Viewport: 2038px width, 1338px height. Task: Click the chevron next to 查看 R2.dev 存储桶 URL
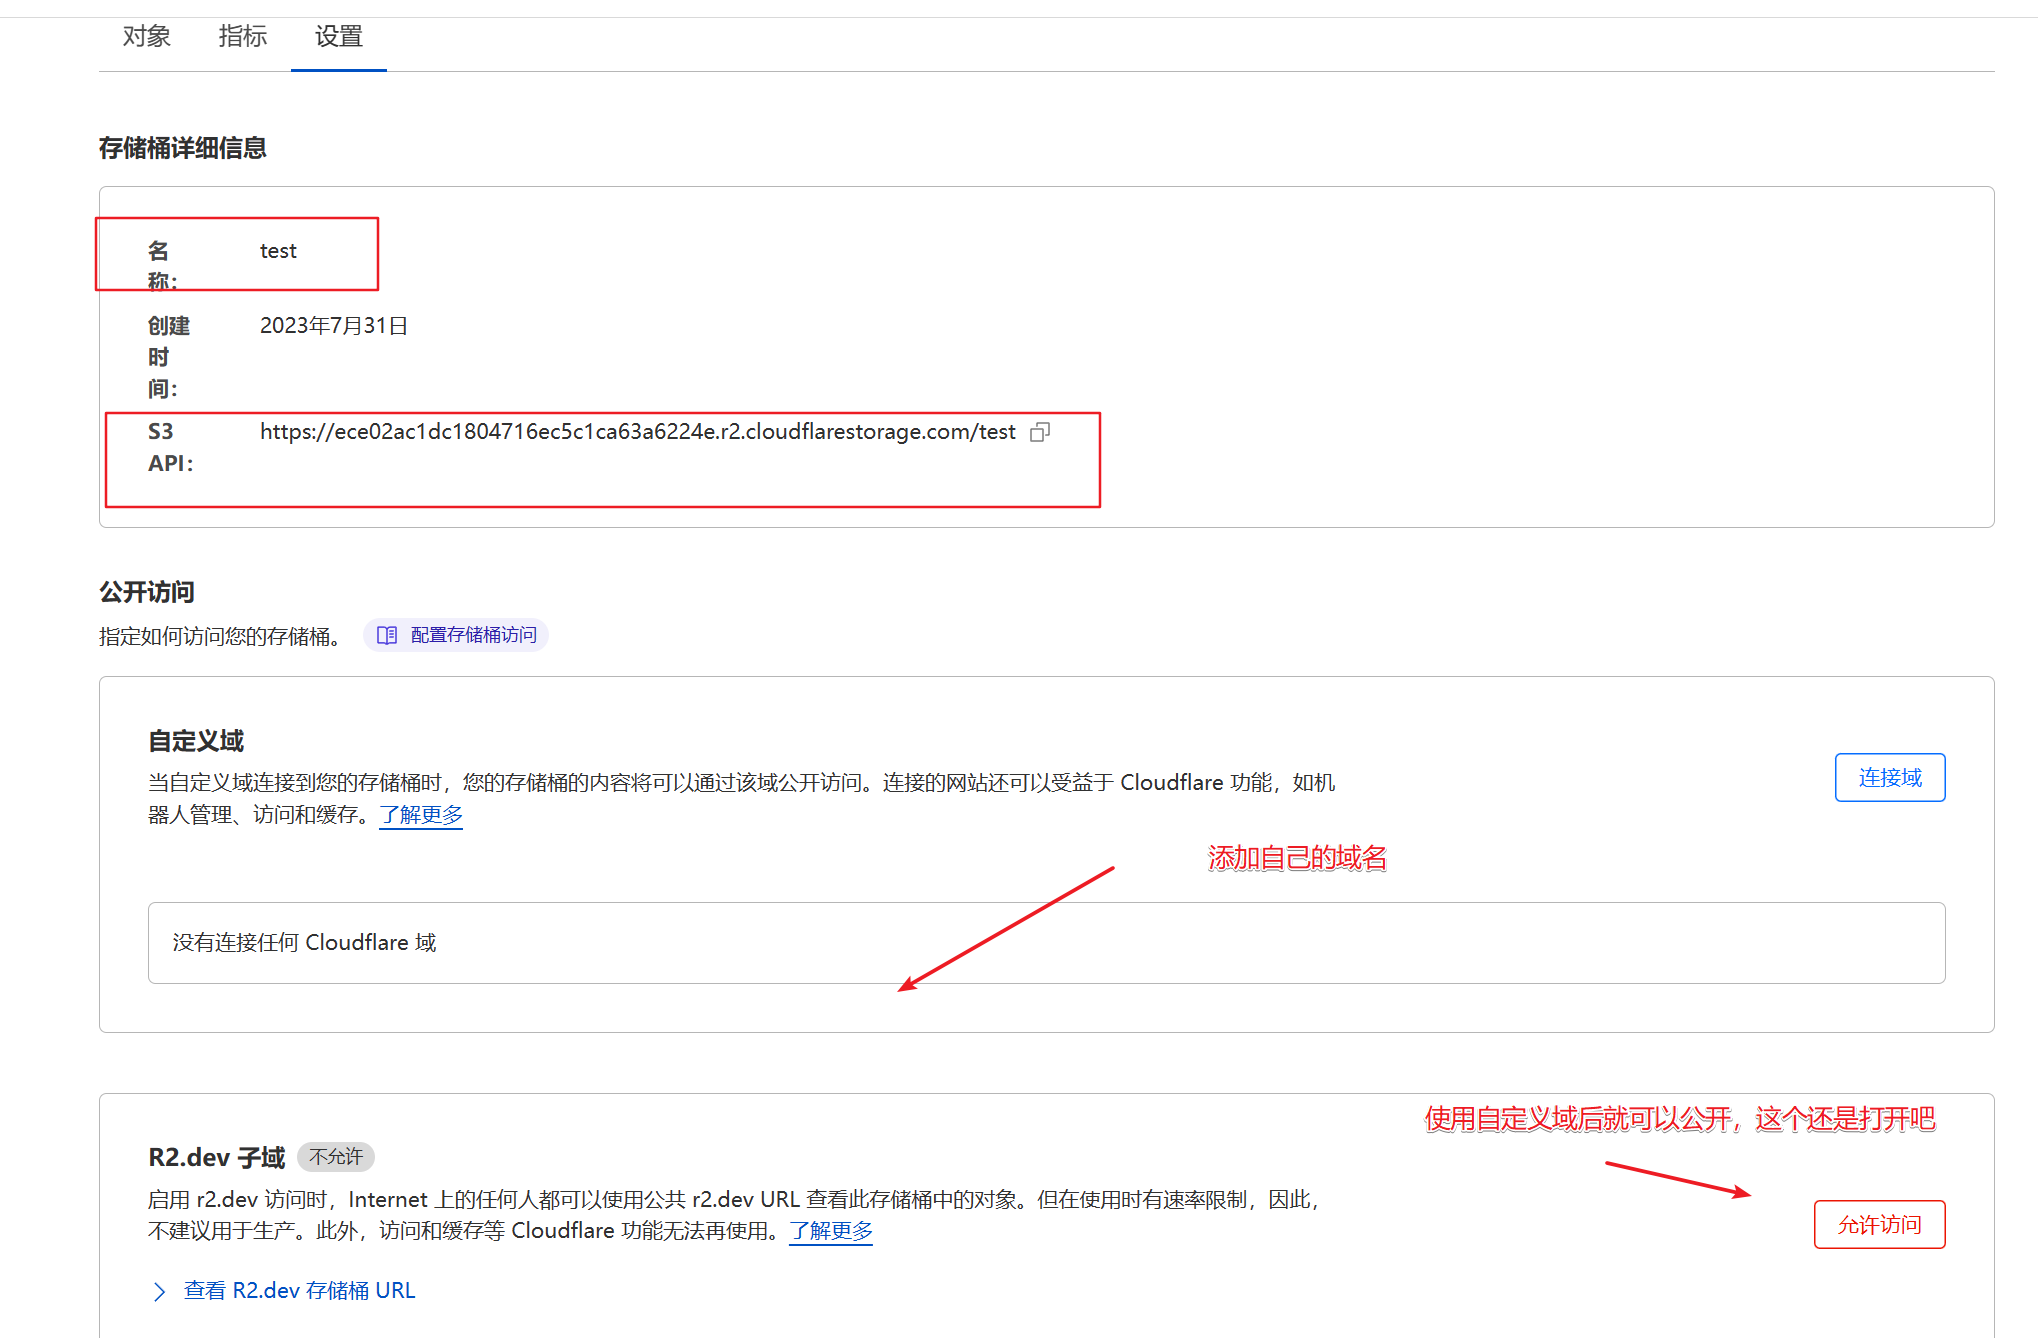click(x=159, y=1291)
